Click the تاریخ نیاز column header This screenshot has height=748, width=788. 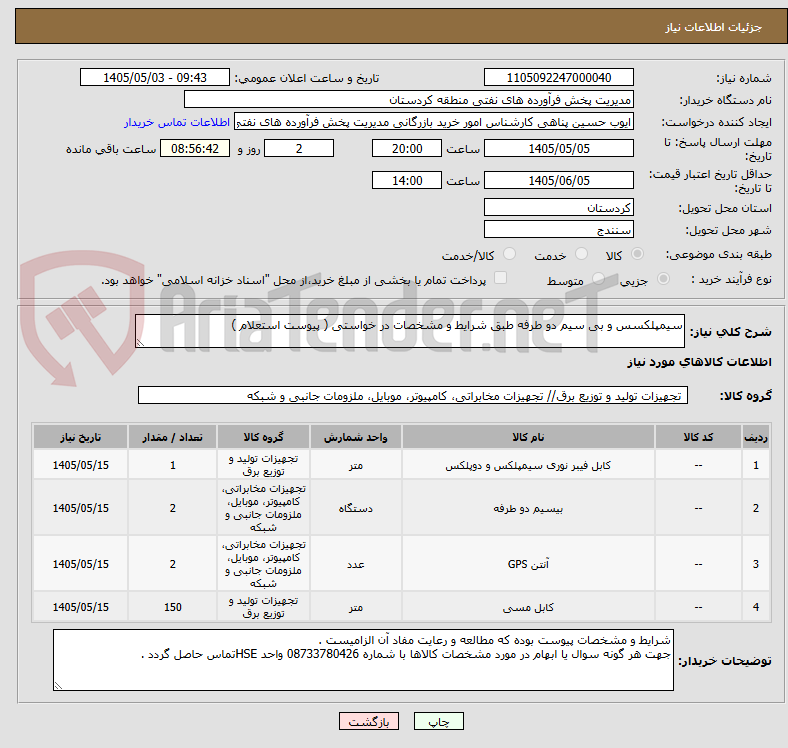[x=80, y=437]
